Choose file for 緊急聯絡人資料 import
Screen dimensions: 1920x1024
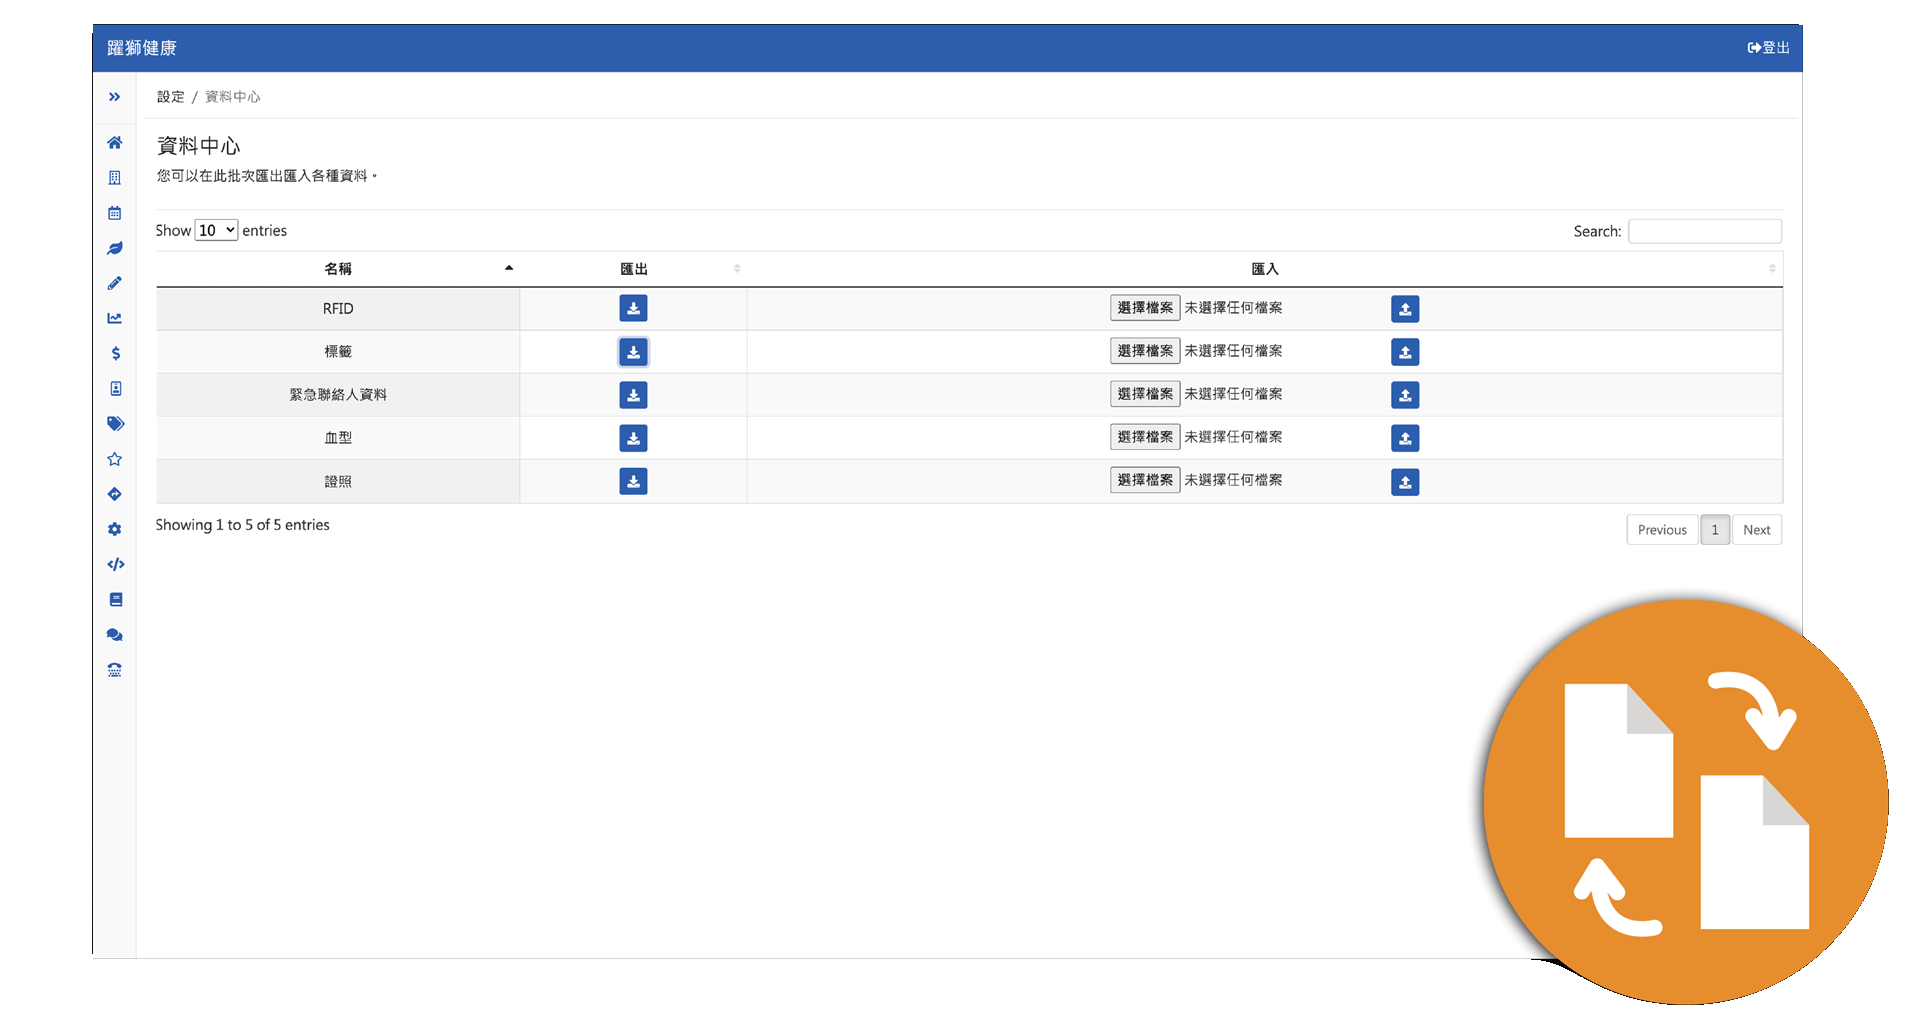point(1145,394)
